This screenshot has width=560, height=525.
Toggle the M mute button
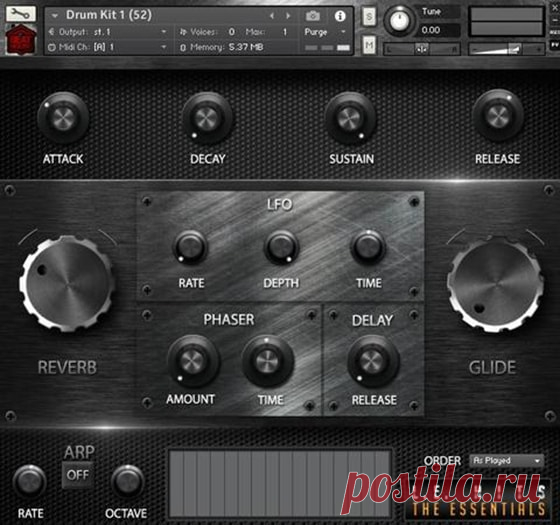(369, 45)
